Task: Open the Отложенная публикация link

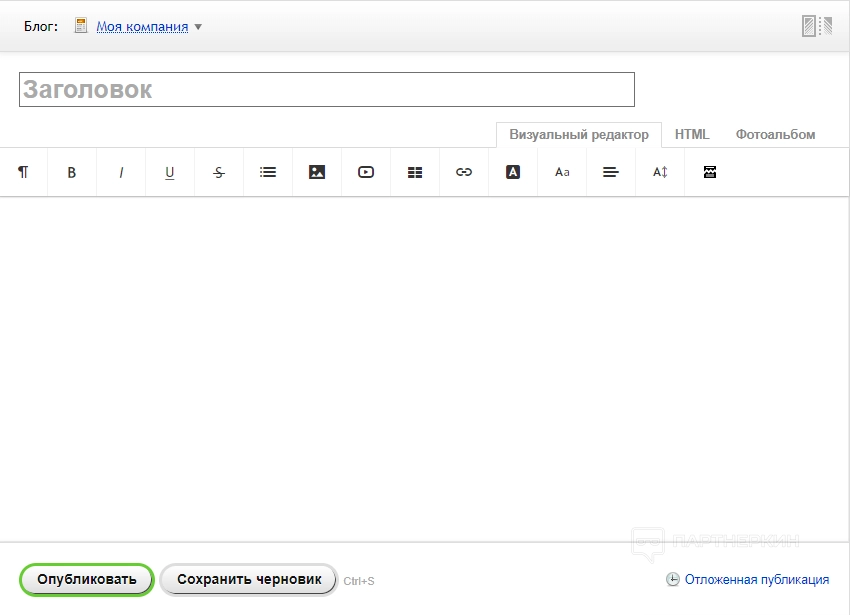Action: pyautogui.click(x=756, y=579)
